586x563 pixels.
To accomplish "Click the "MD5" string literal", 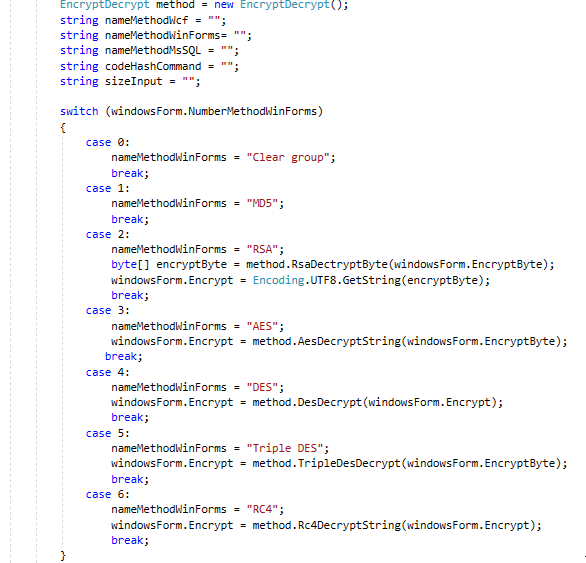I will pos(262,203).
